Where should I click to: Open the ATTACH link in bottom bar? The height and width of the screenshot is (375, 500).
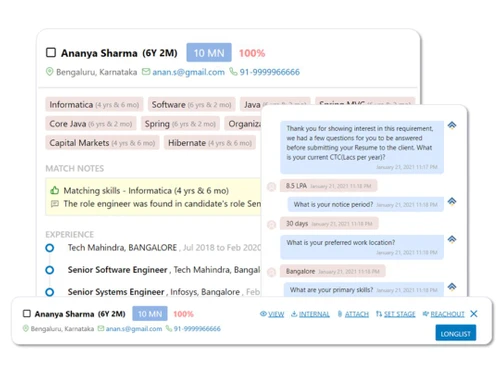(357, 314)
